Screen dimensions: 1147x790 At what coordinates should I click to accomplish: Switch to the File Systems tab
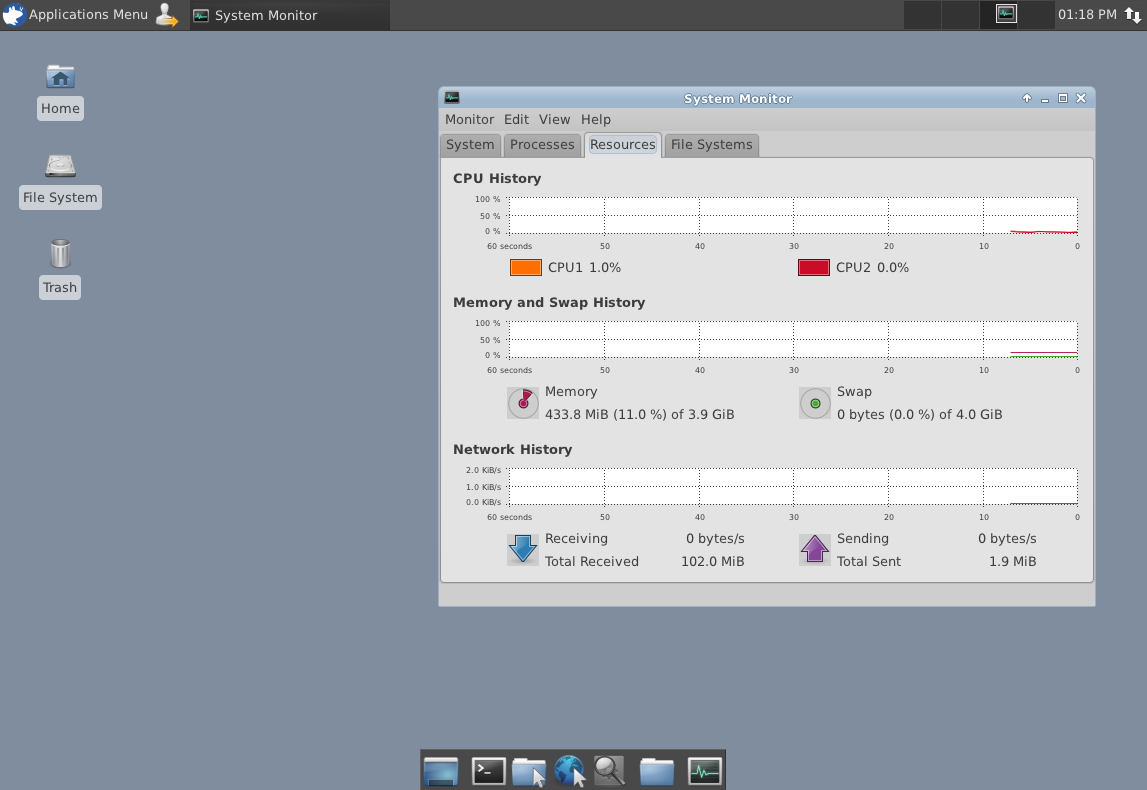(712, 145)
